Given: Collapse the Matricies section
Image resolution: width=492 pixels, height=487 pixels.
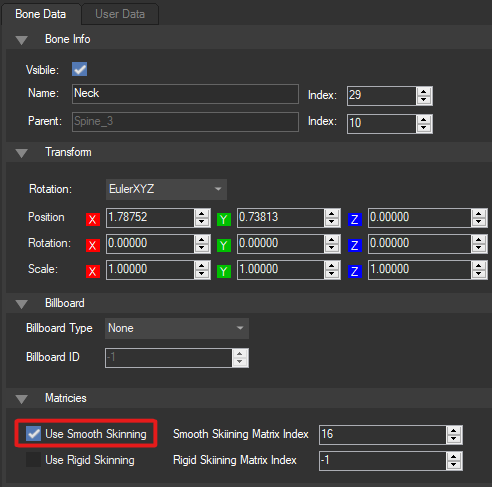Looking at the screenshot, I should tap(22, 399).
